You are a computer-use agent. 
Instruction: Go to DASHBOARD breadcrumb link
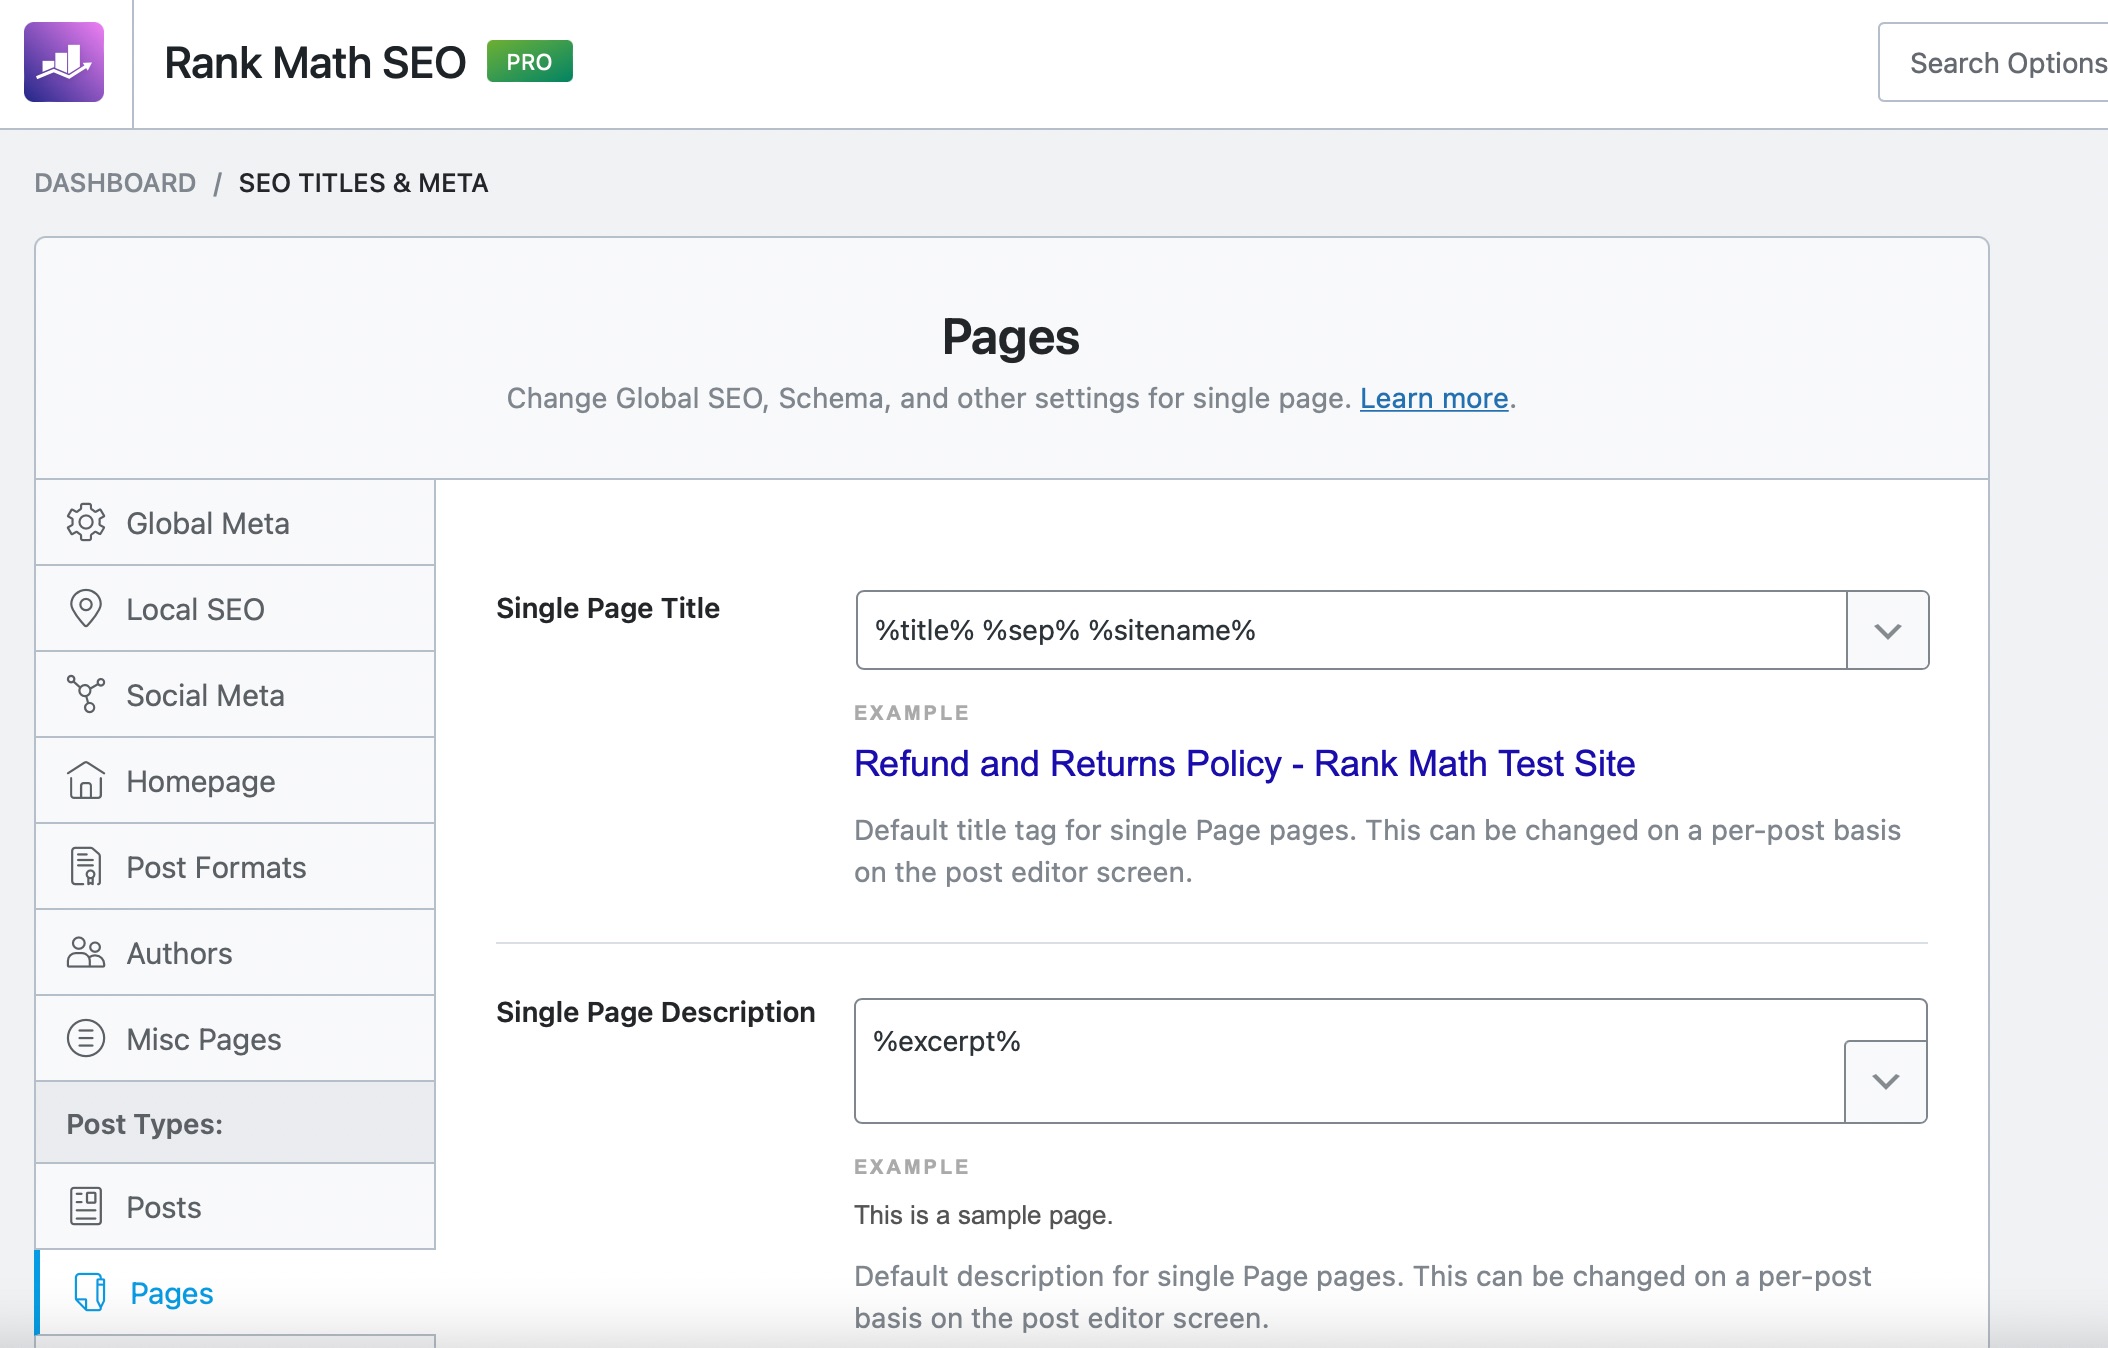(115, 183)
